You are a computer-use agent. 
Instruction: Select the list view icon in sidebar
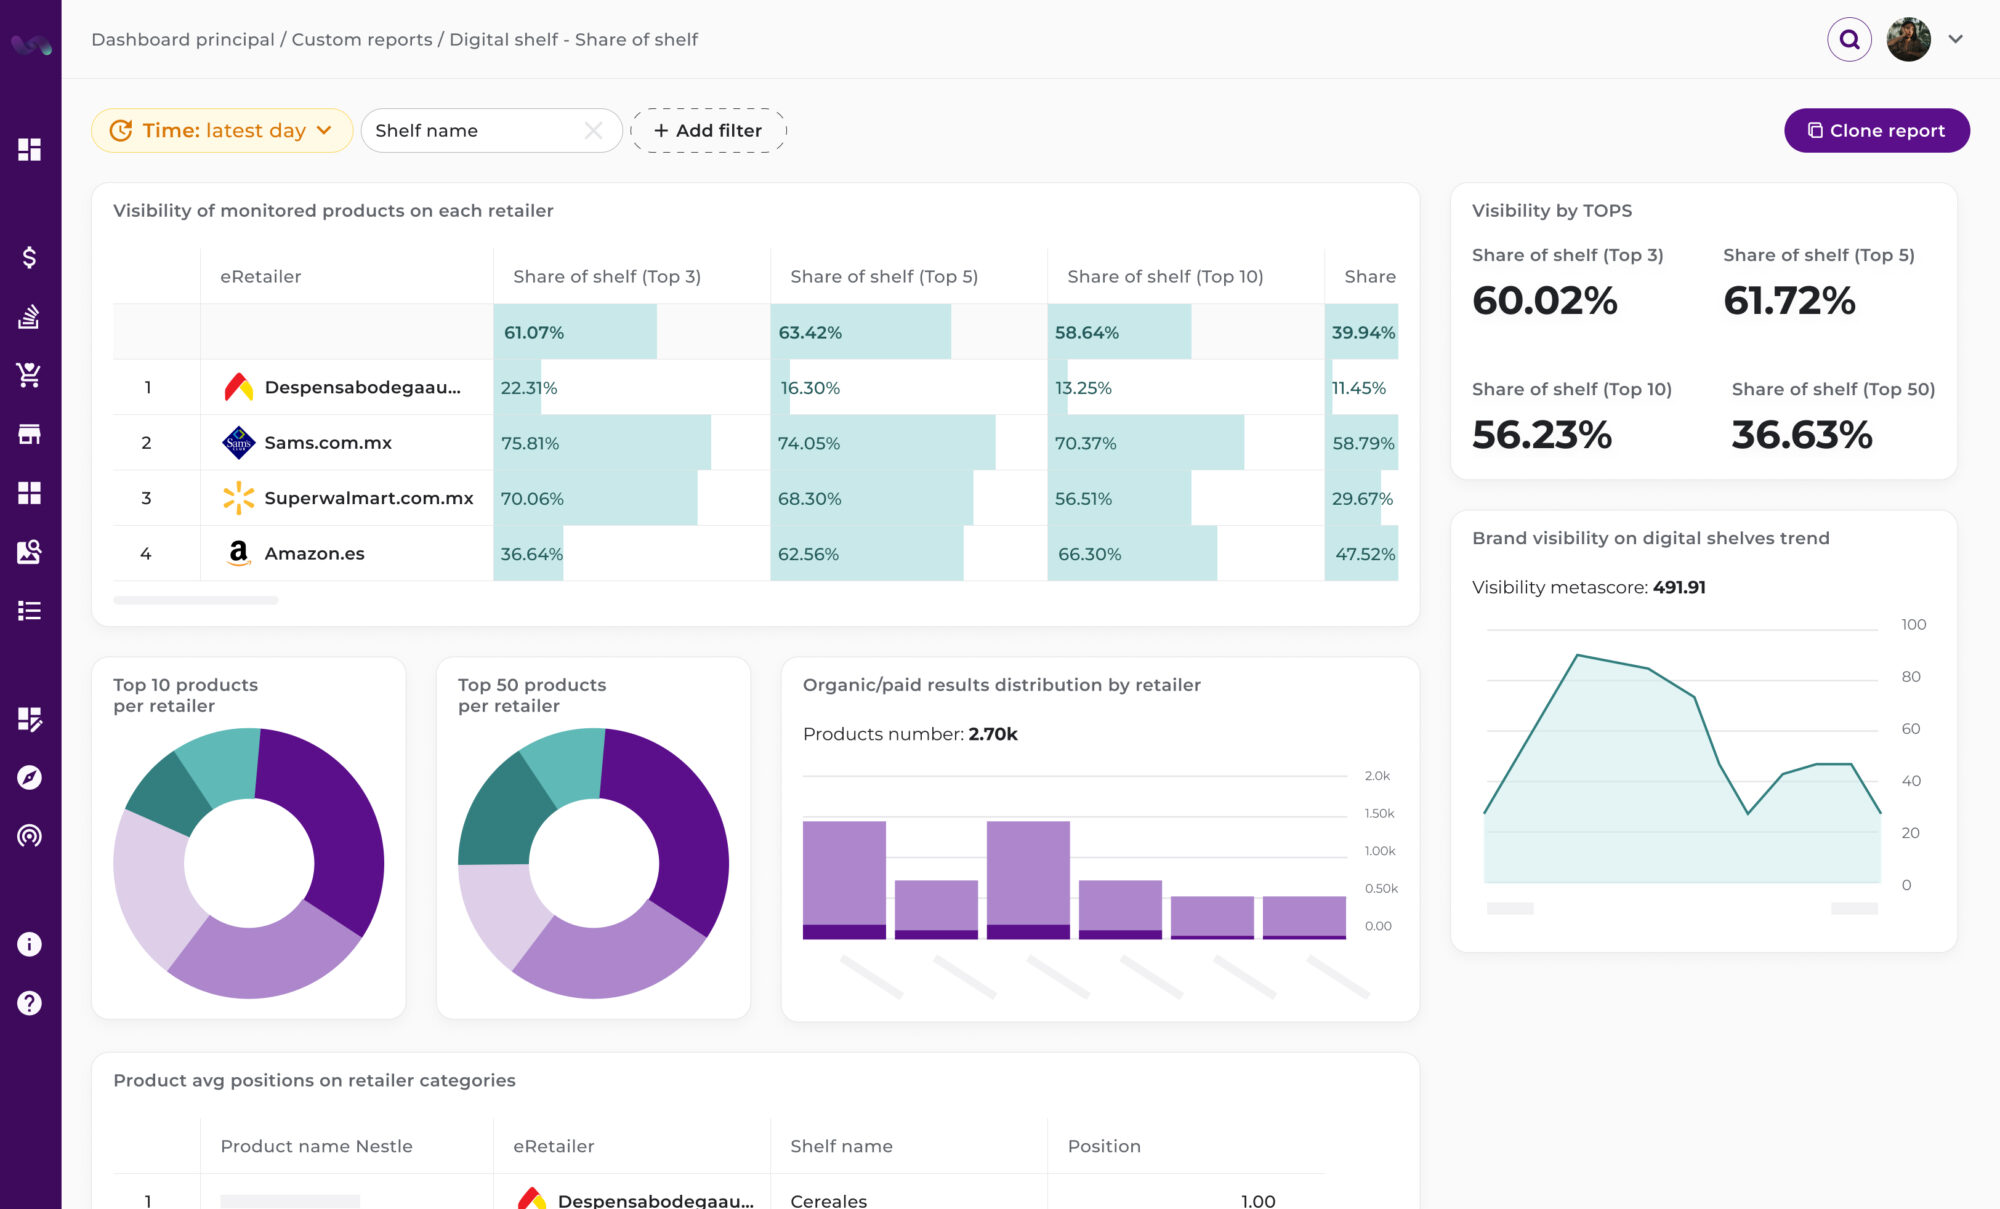tap(29, 610)
